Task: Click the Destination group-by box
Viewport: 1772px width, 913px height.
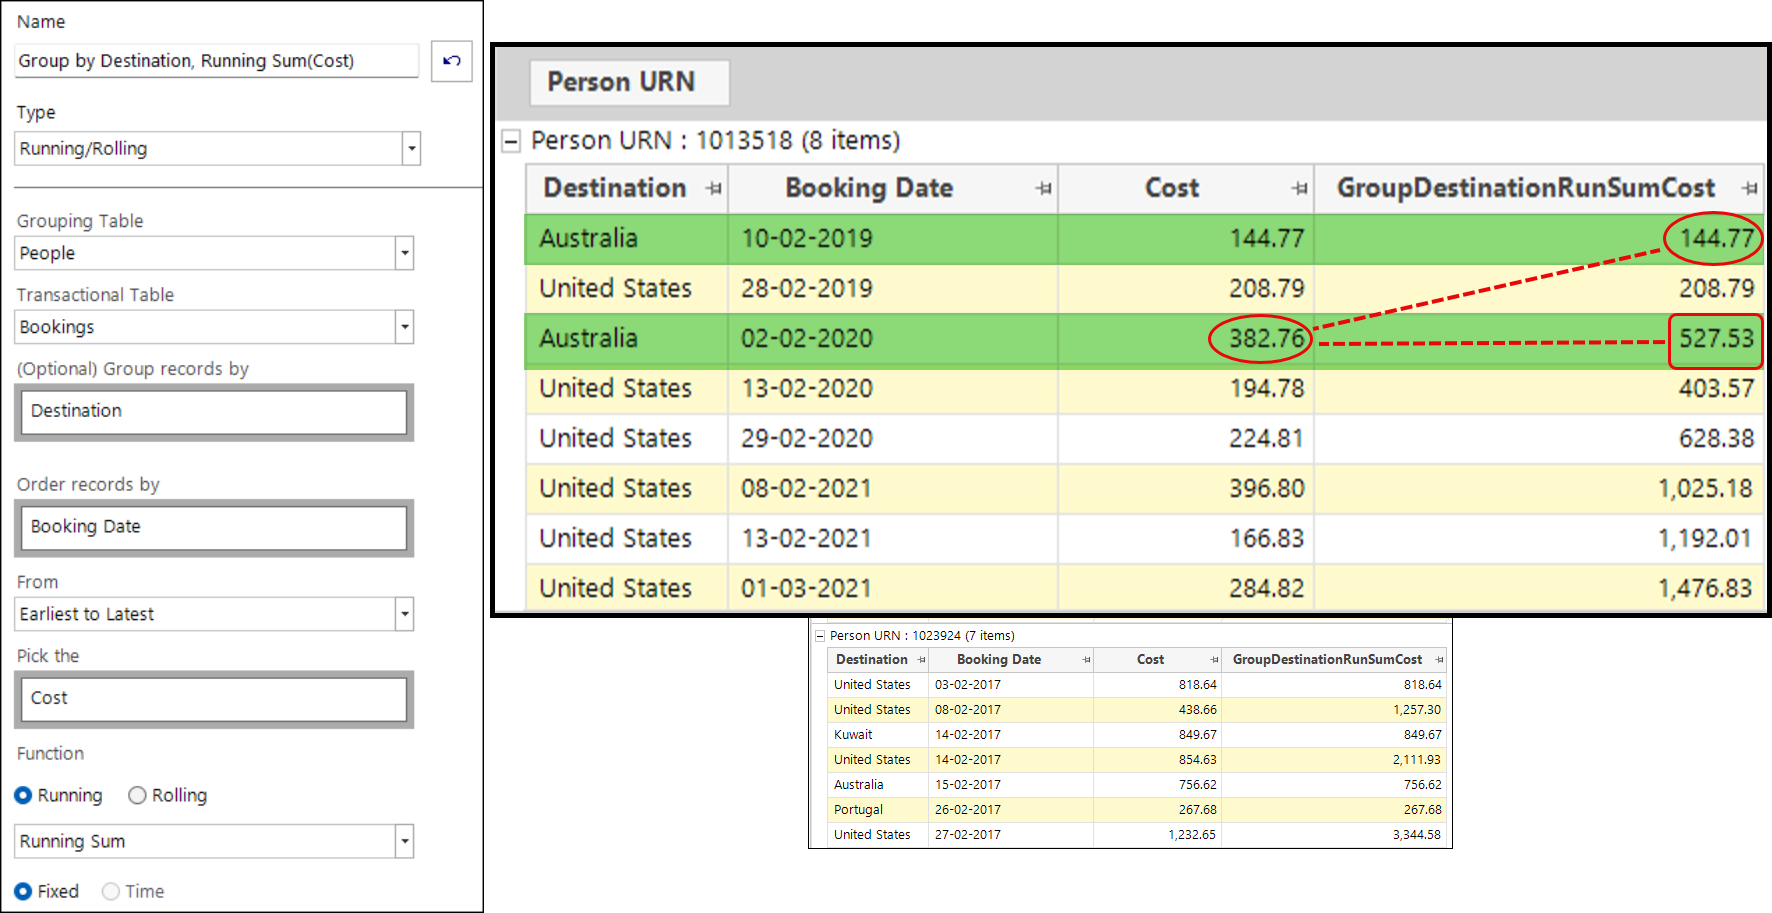Action: point(214,412)
